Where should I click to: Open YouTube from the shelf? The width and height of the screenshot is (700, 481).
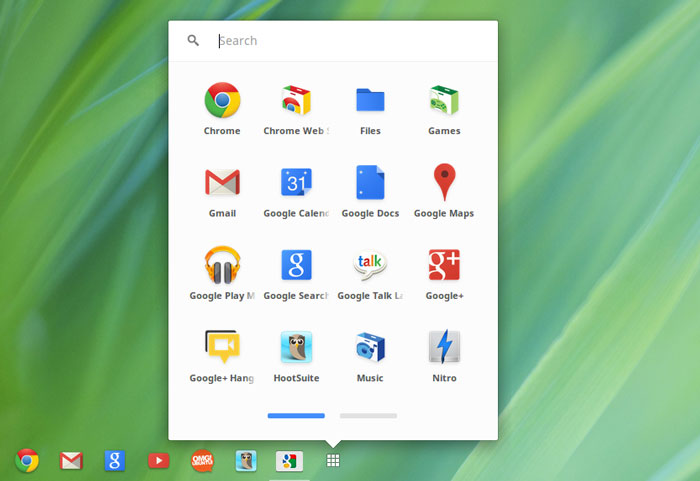[158, 461]
